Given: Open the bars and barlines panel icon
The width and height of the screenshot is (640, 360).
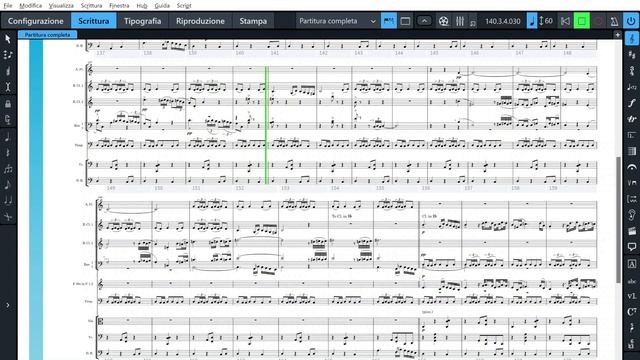Looking at the screenshot, I should pyautogui.click(x=631, y=151).
